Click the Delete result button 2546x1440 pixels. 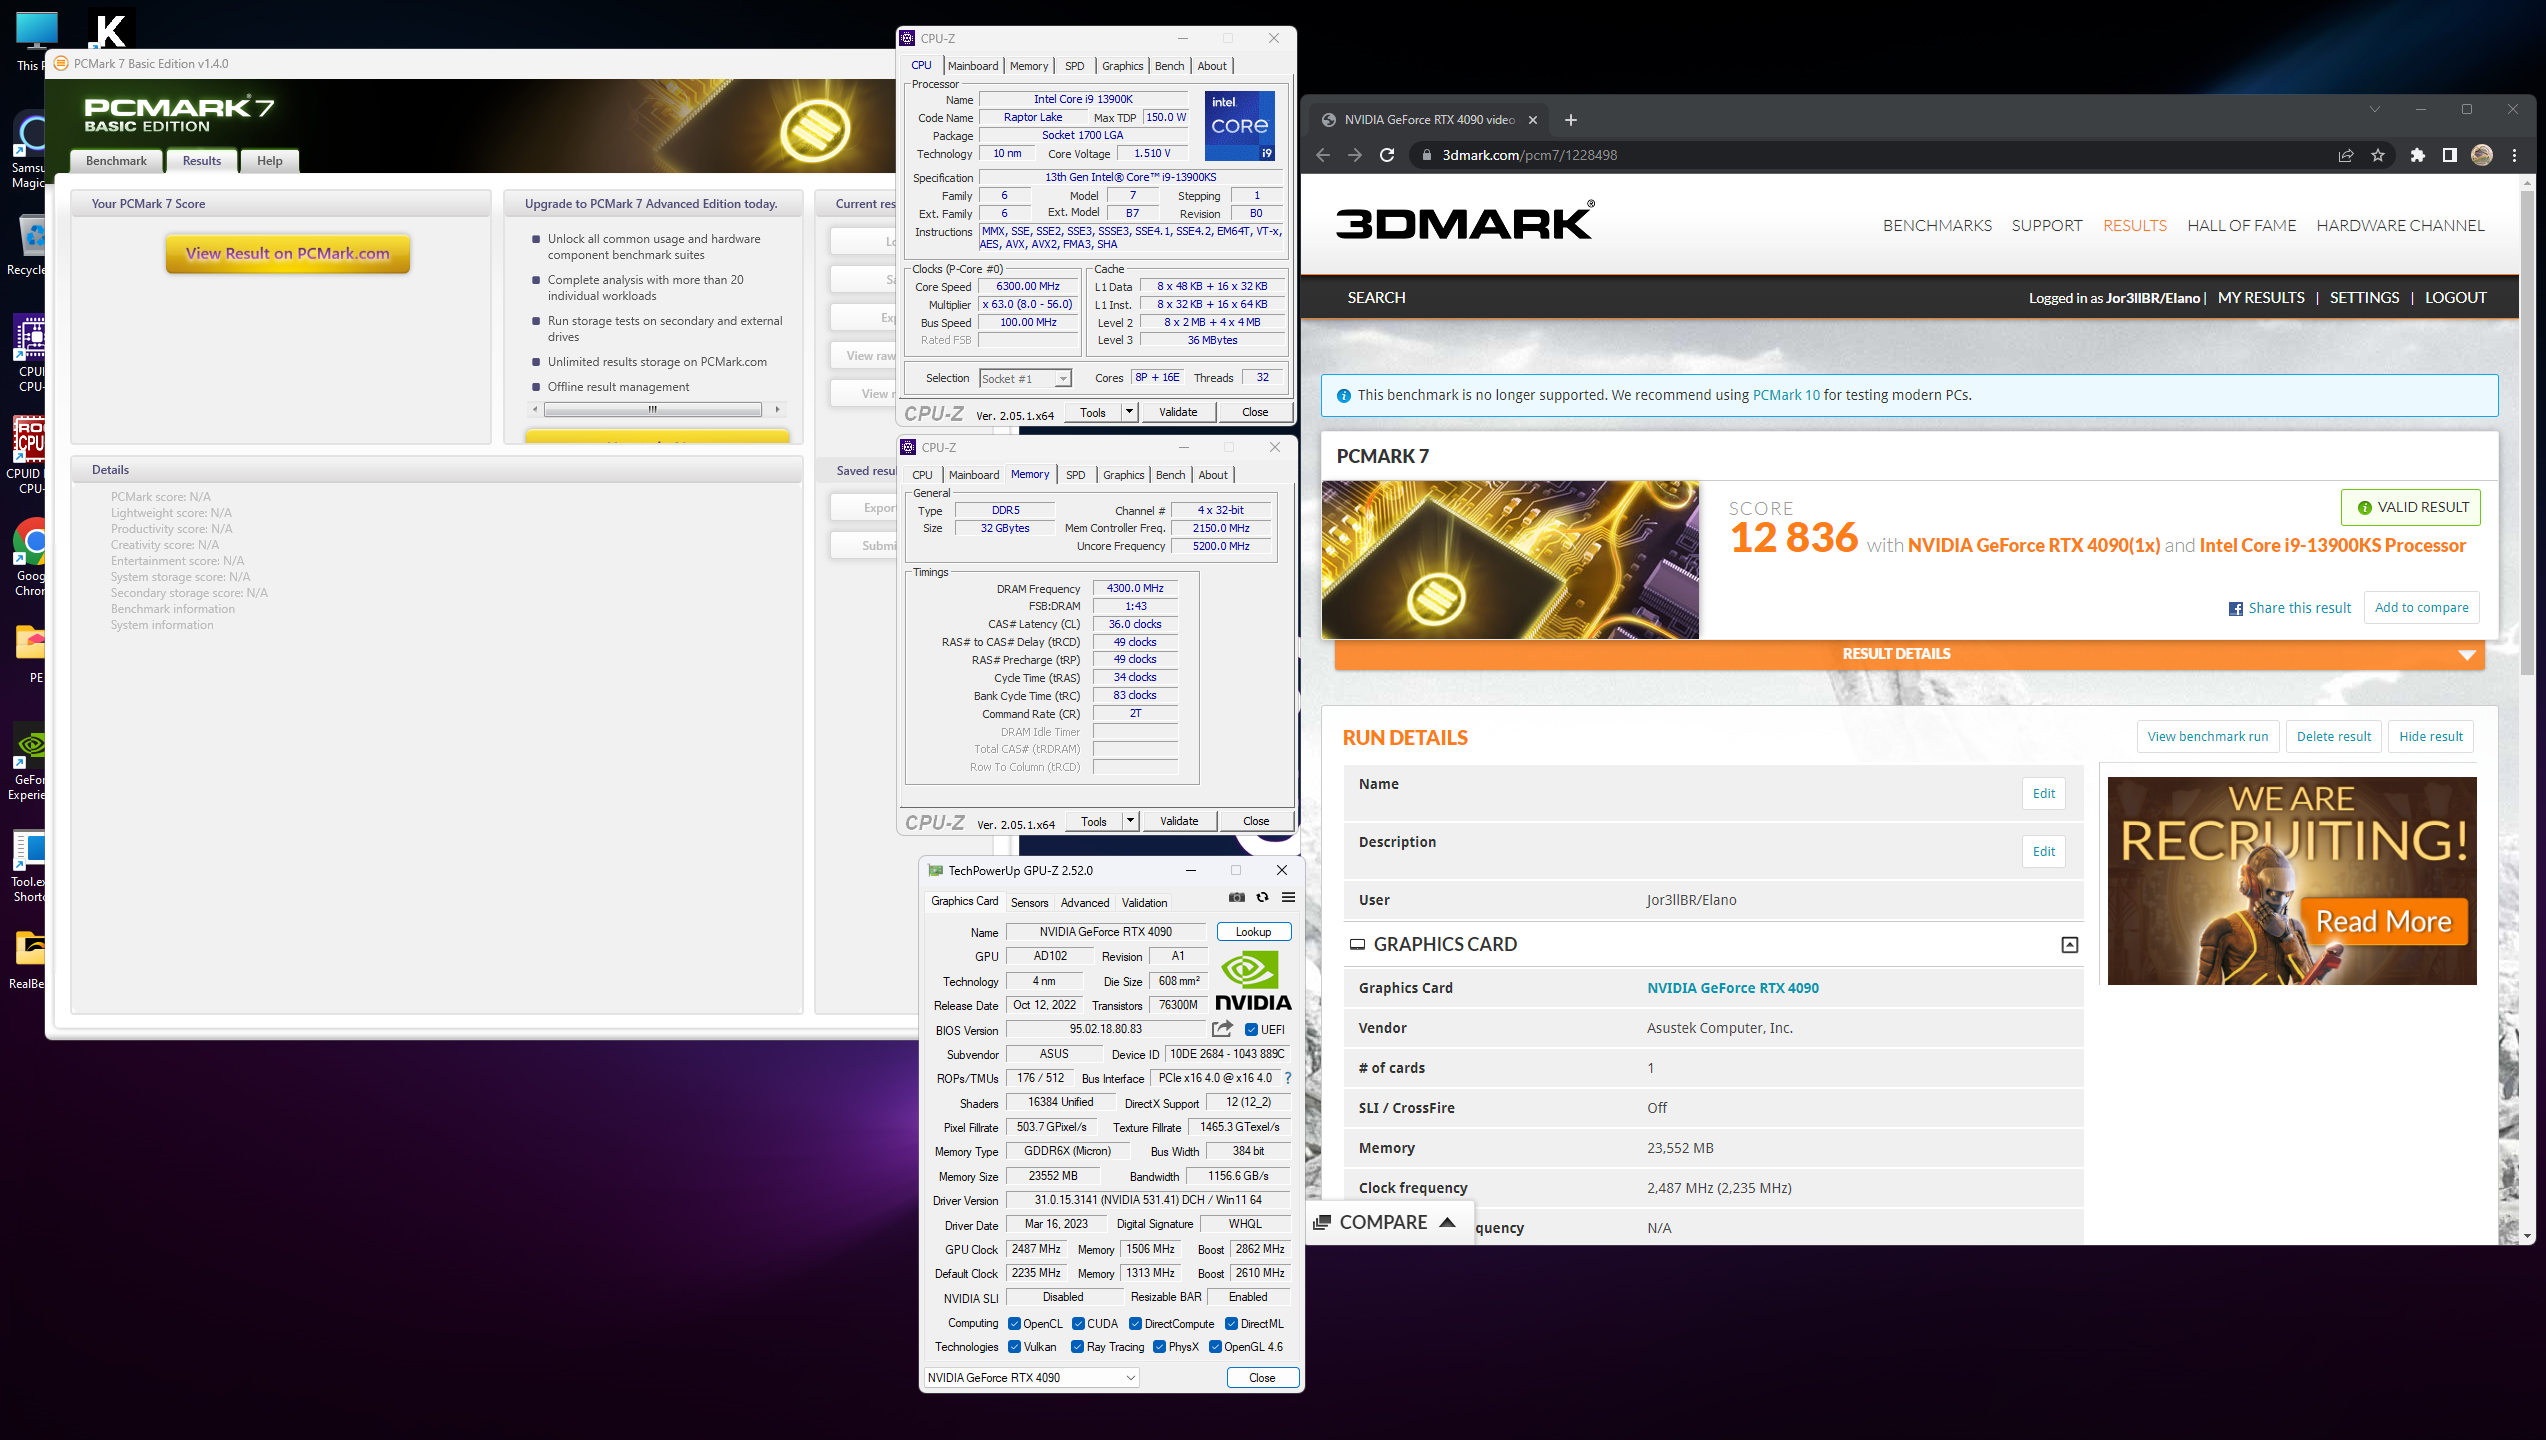pyautogui.click(x=2333, y=737)
